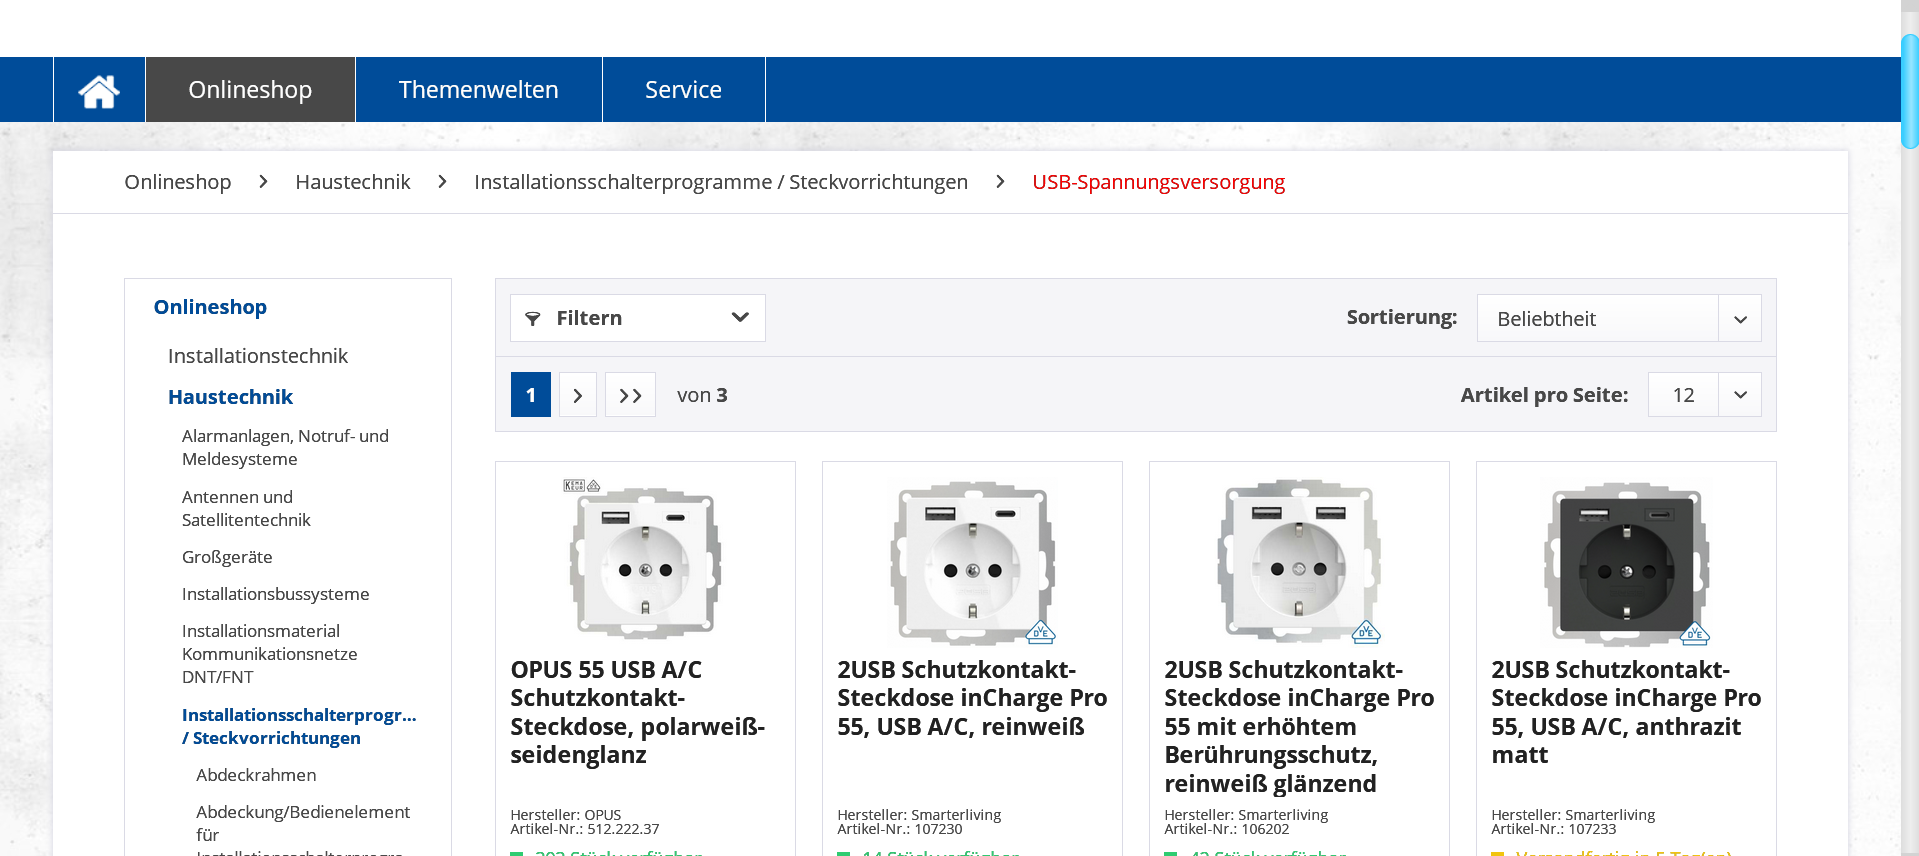The image size is (1919, 856).
Task: Click breadcrumb chevron after Haustechnik
Action: 442,182
